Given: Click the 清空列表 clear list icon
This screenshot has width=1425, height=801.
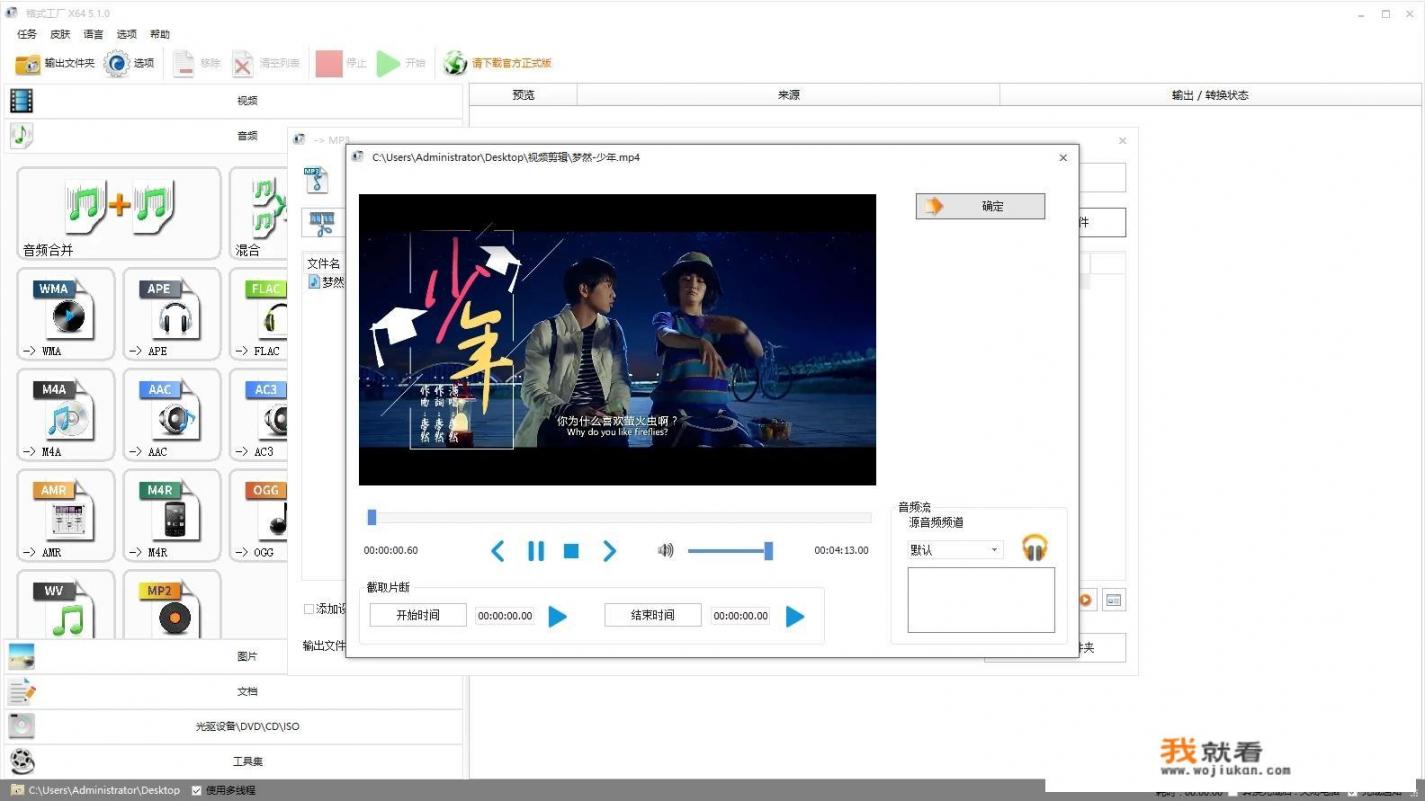Looking at the screenshot, I should click(x=243, y=64).
